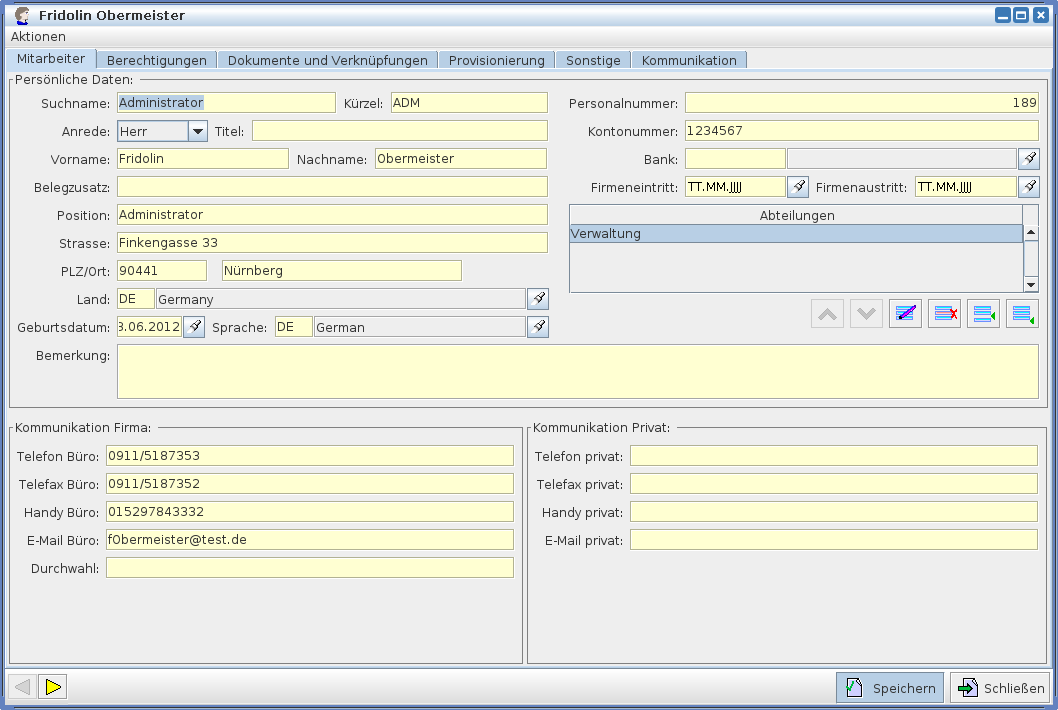Click the rightmost add-row icon below Abteilungen

pos(1022,314)
